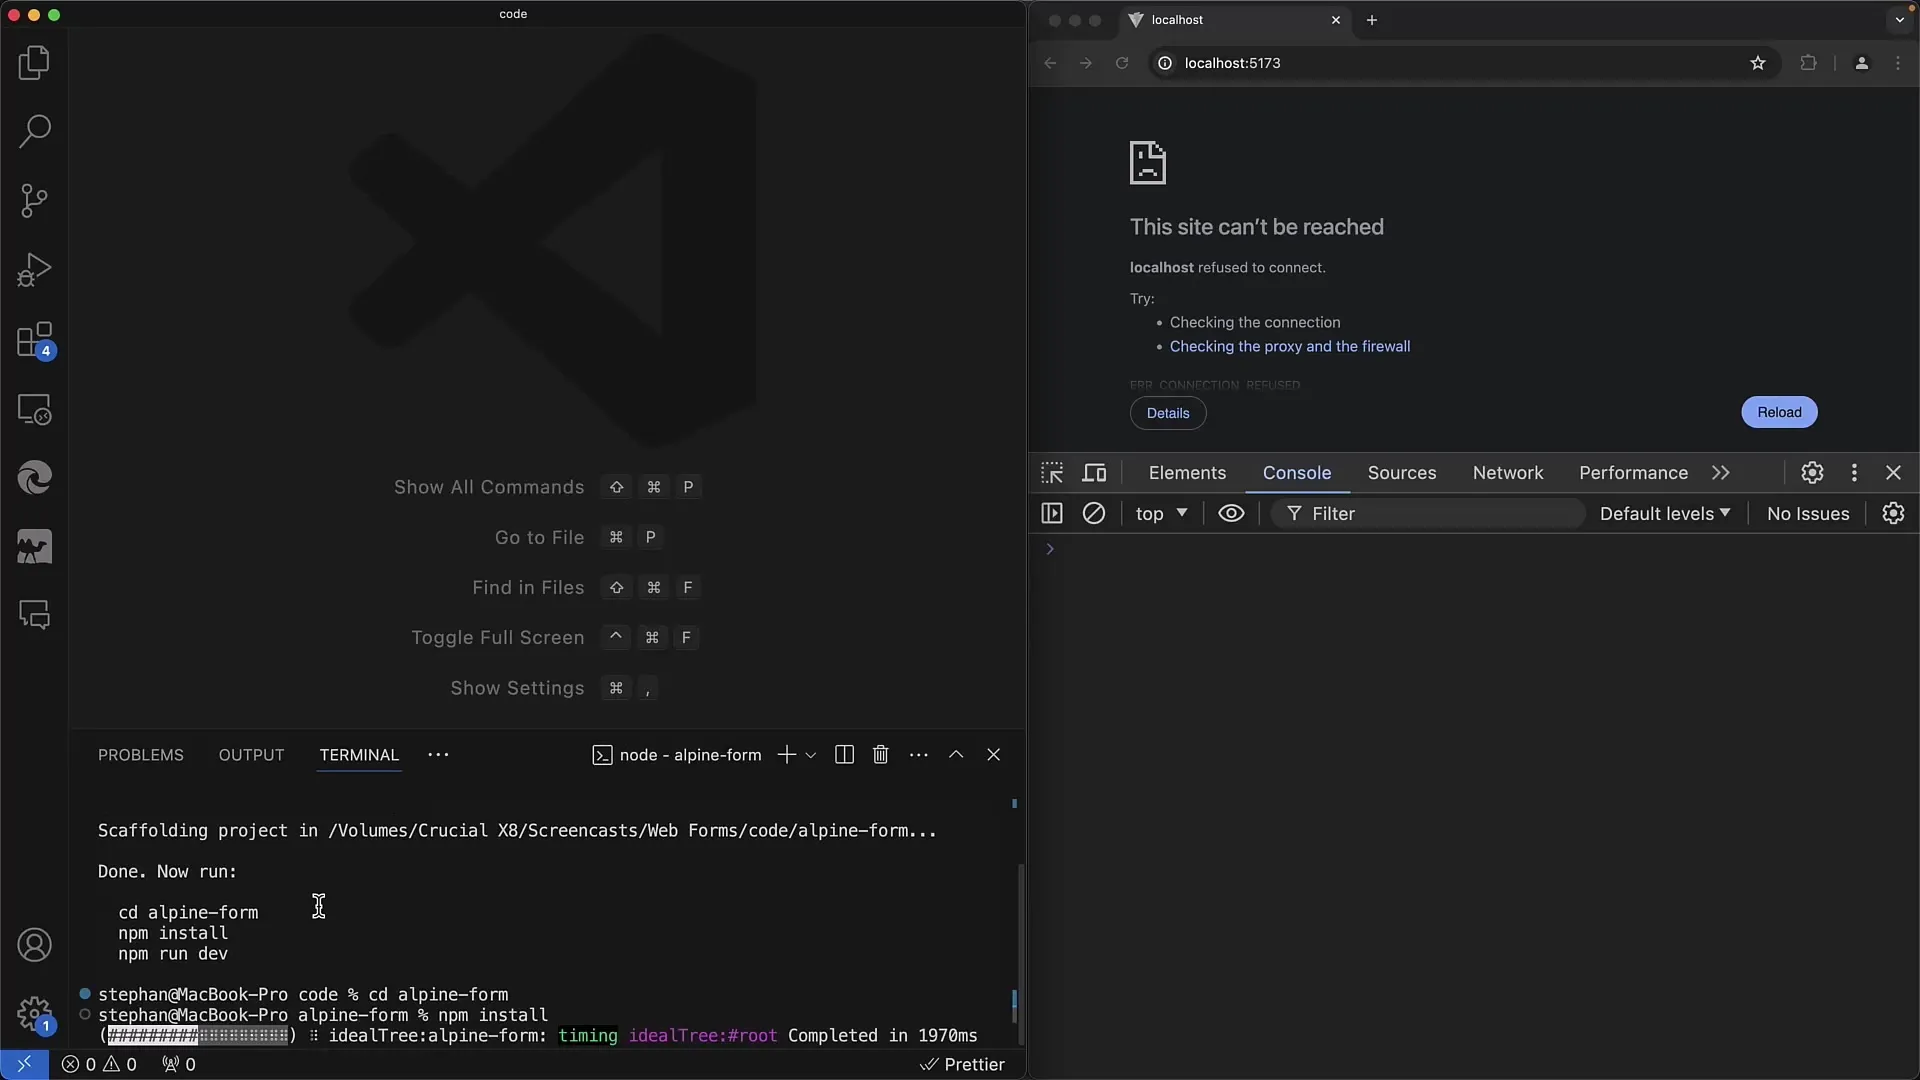Click the Problems icon in status bar
The height and width of the screenshot is (1080, 1920).
(99, 1064)
